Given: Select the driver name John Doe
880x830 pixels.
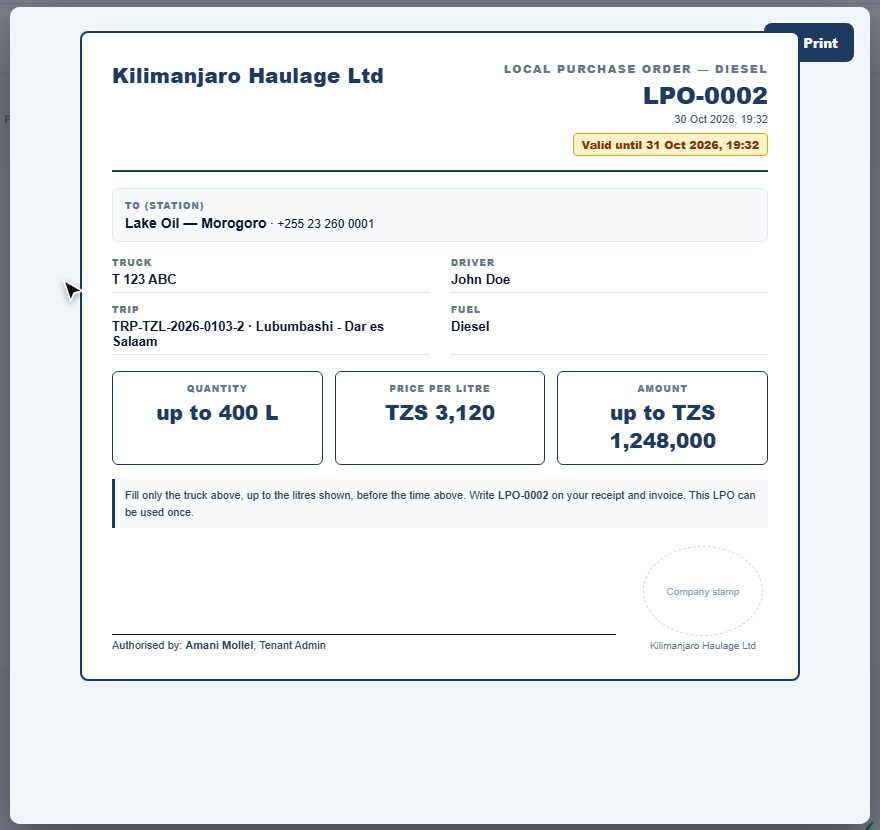Looking at the screenshot, I should click(480, 279).
